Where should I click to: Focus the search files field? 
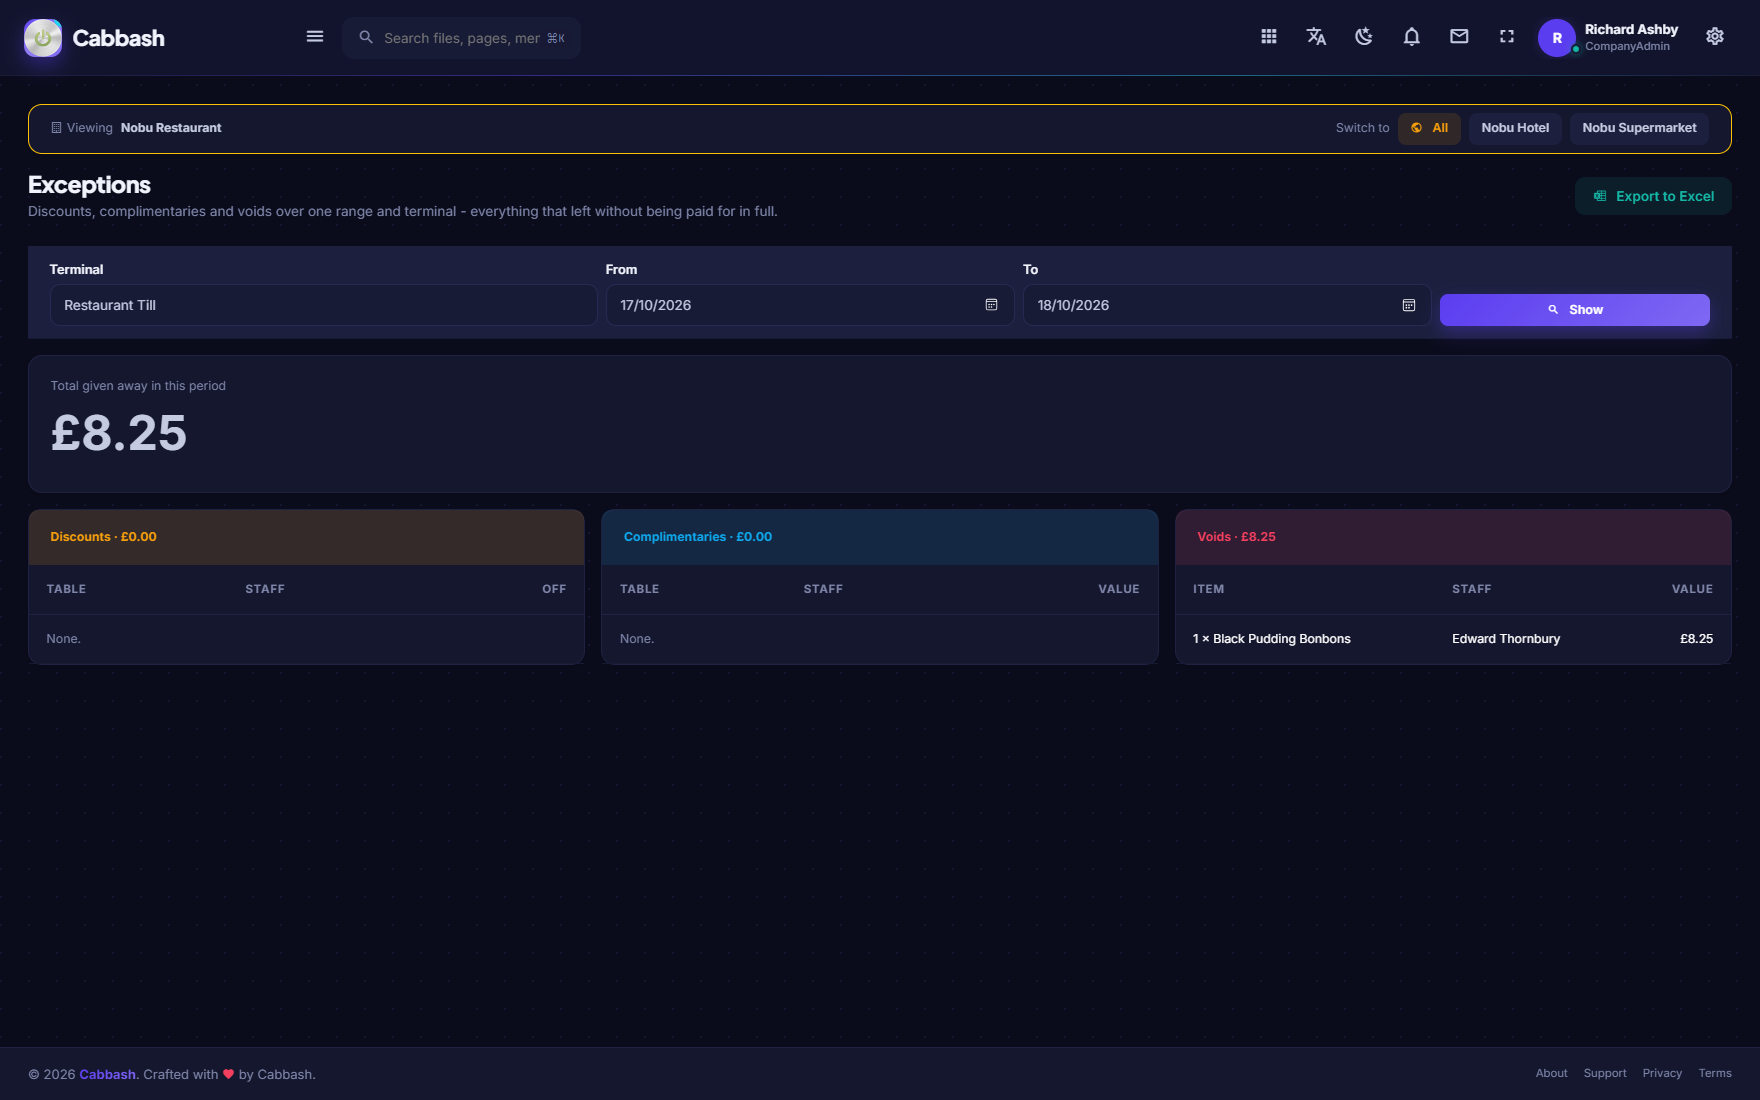462,38
